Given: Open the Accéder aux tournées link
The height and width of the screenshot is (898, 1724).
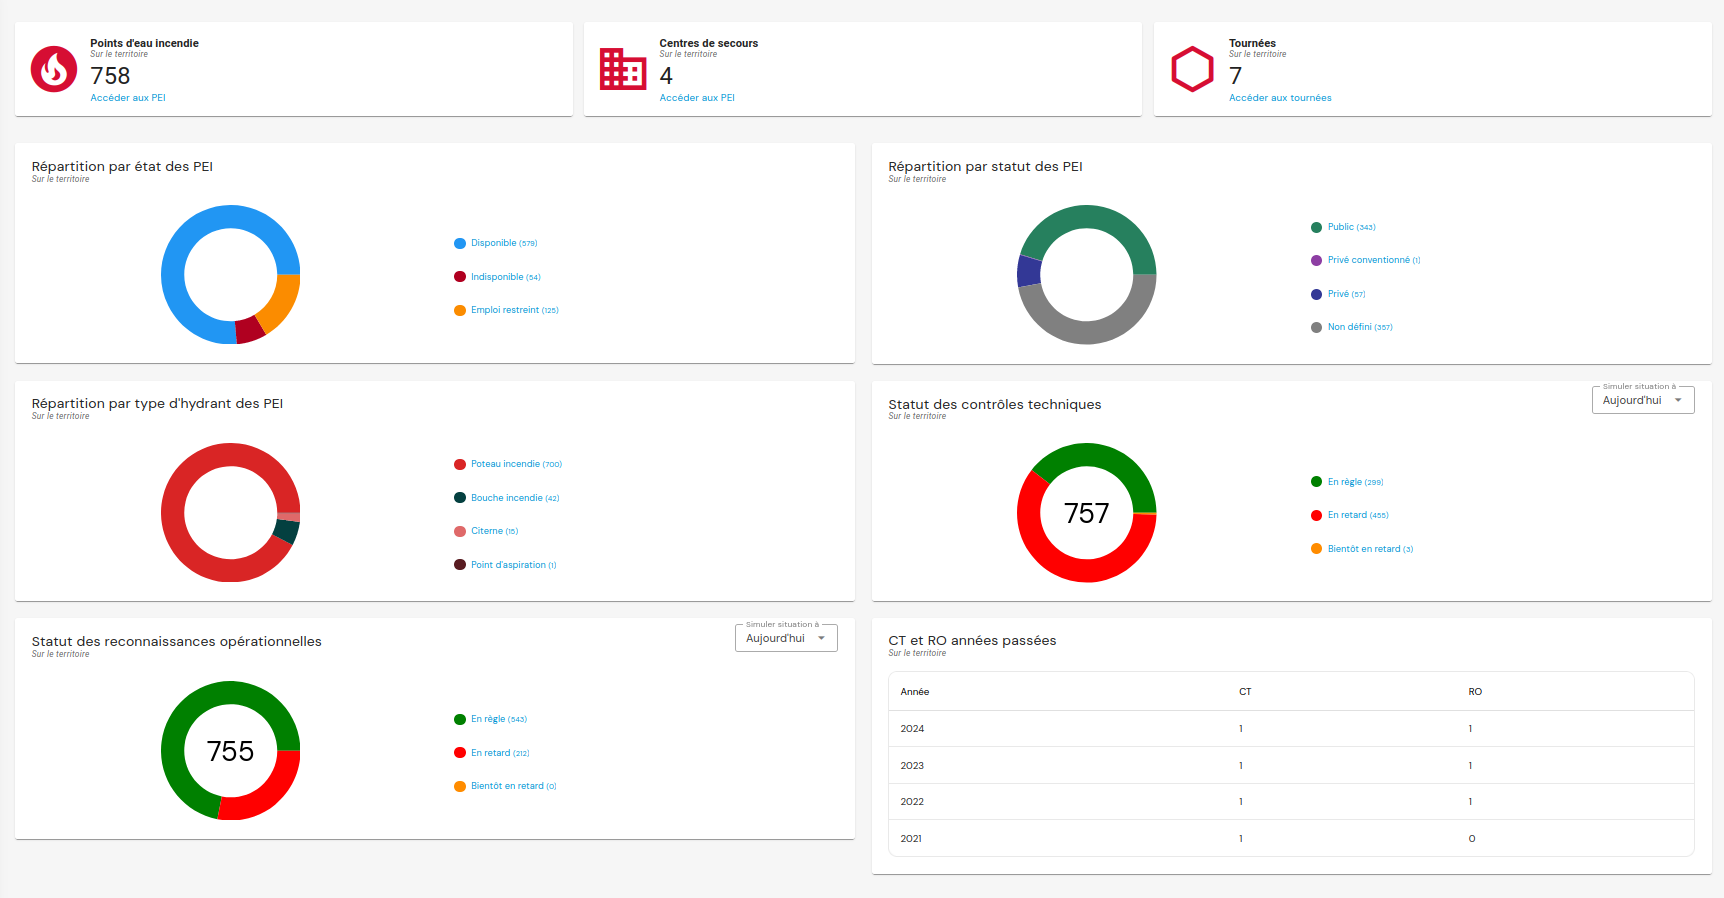Looking at the screenshot, I should (1280, 98).
